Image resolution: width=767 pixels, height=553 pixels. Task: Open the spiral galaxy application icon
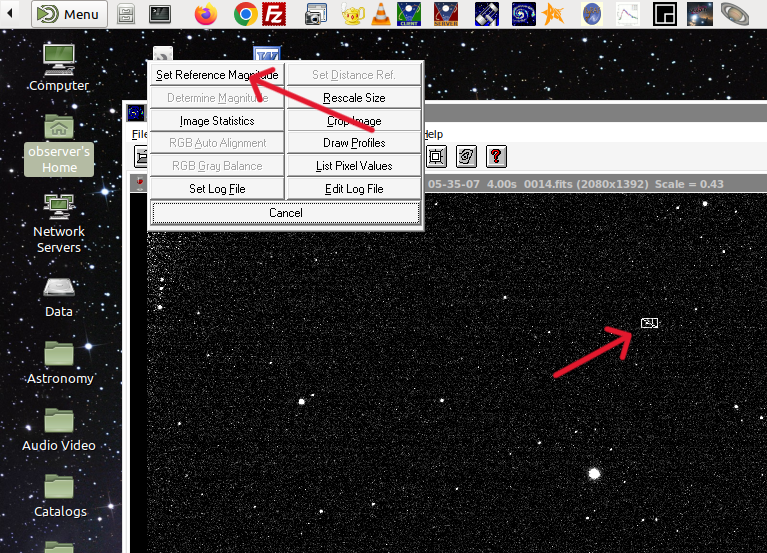(x=523, y=14)
